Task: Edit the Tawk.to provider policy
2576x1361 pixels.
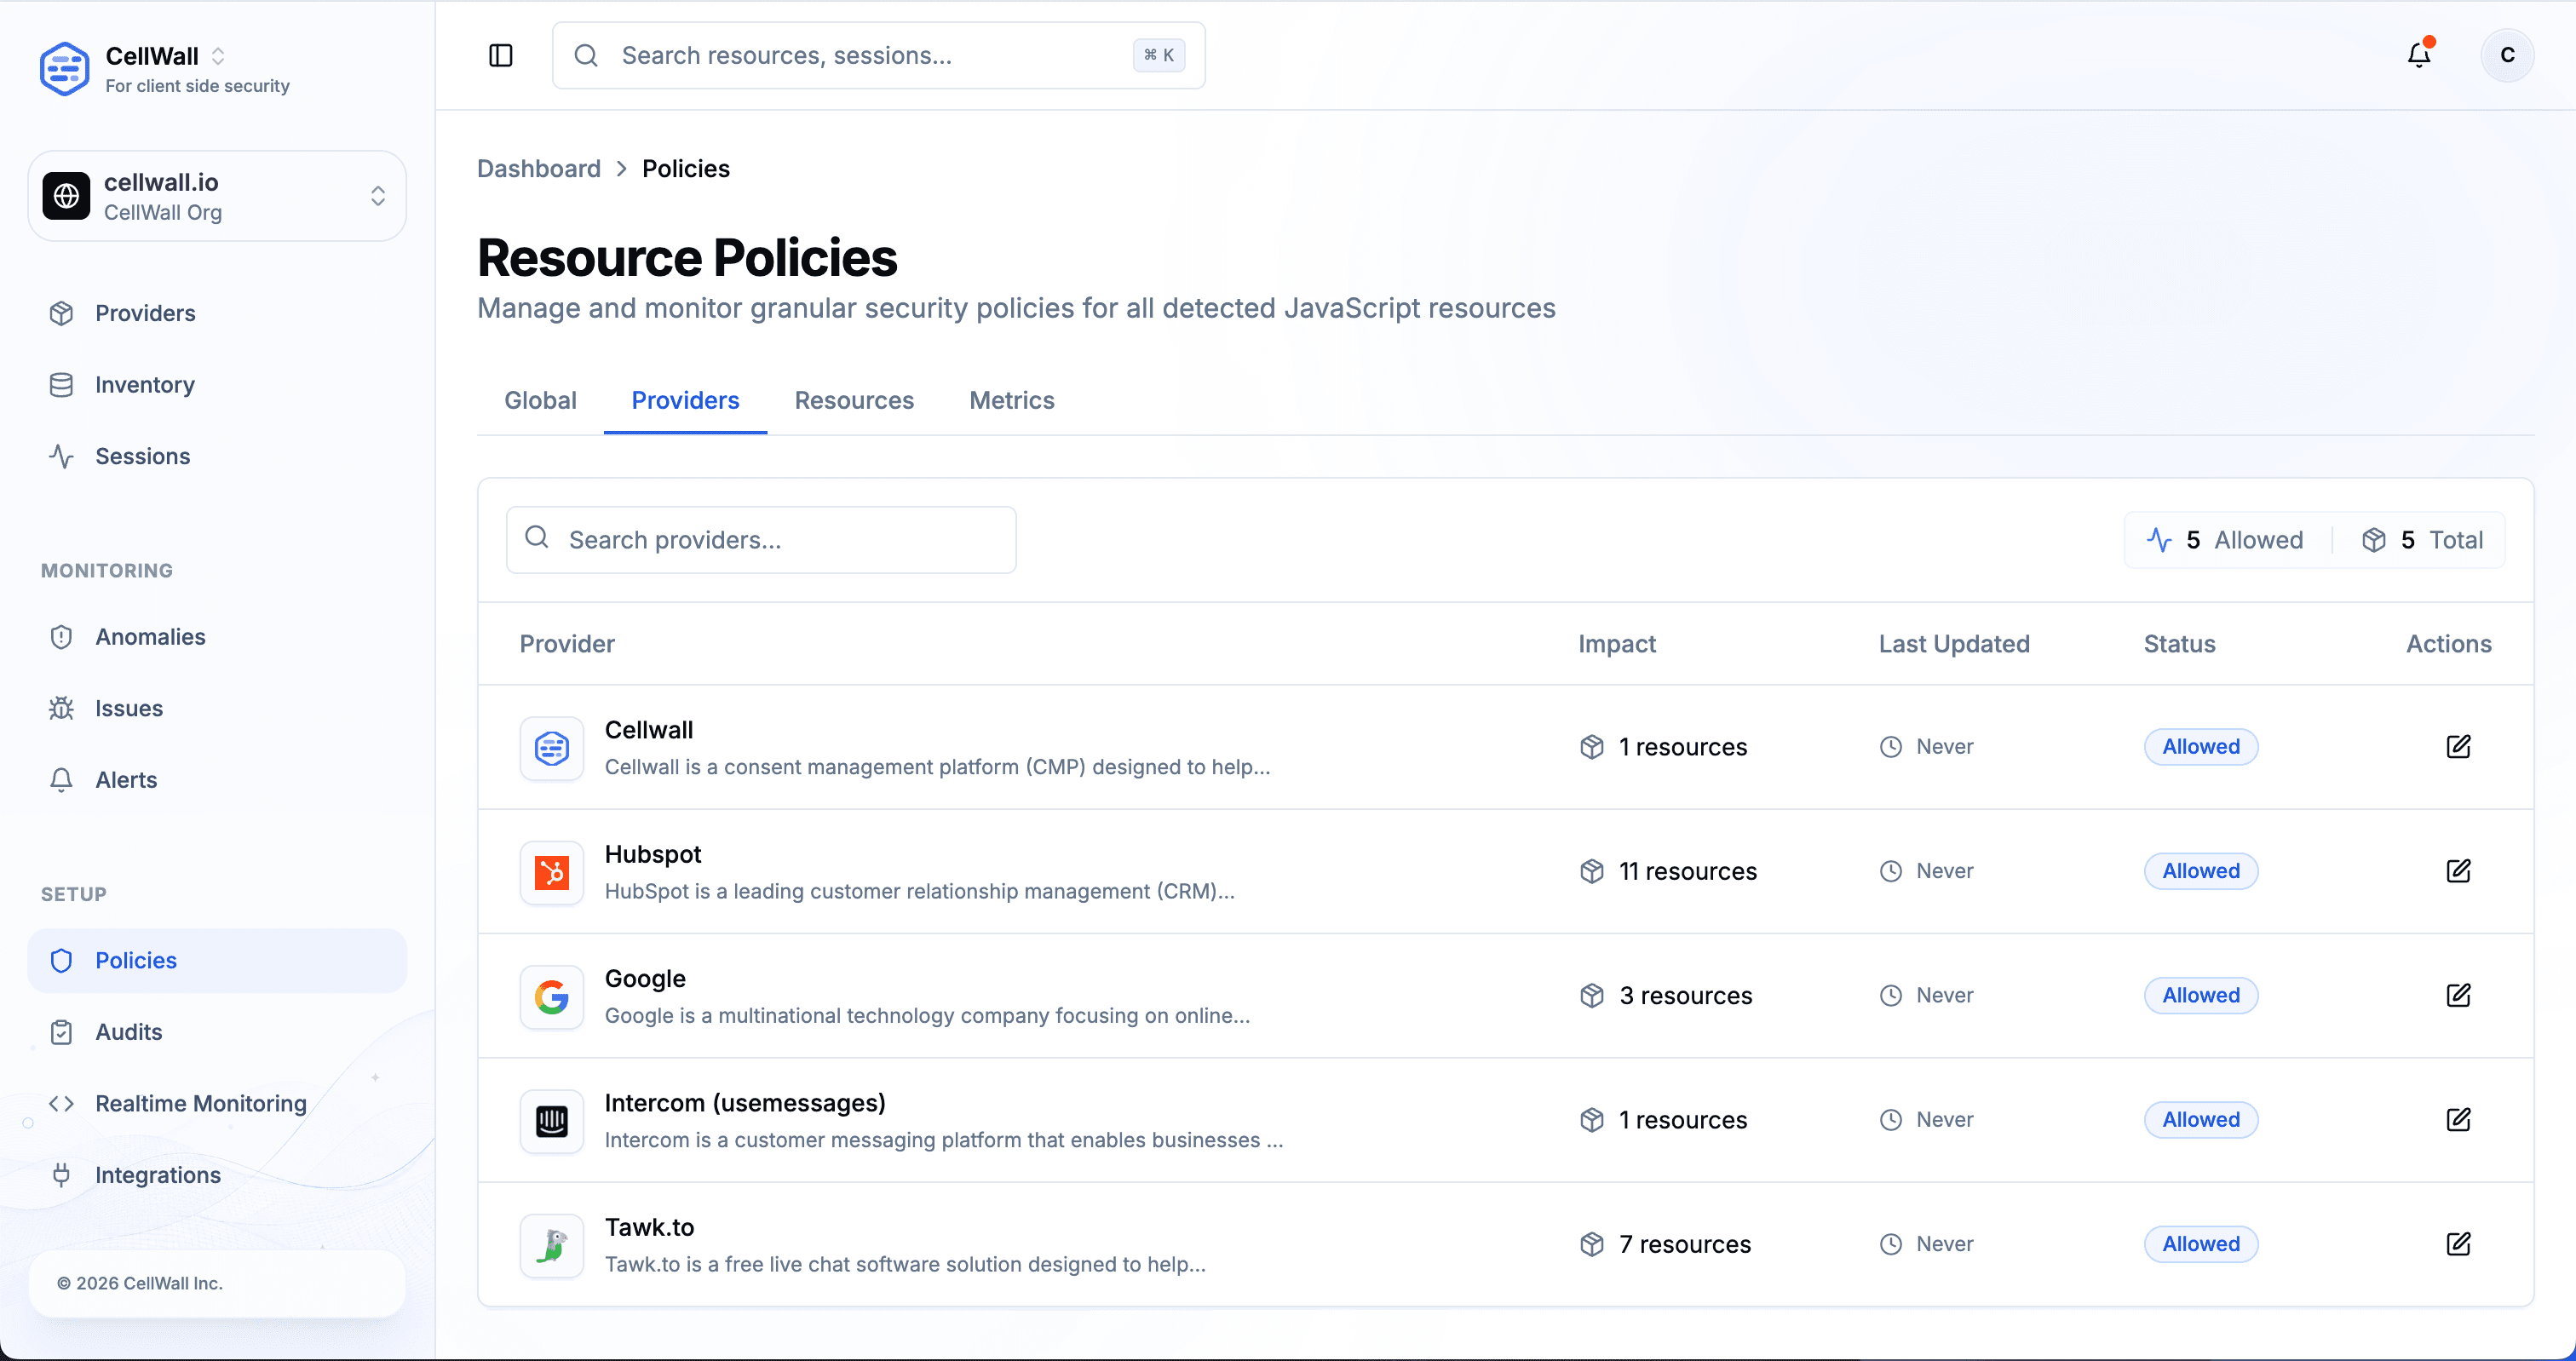Action: coord(2458,1244)
